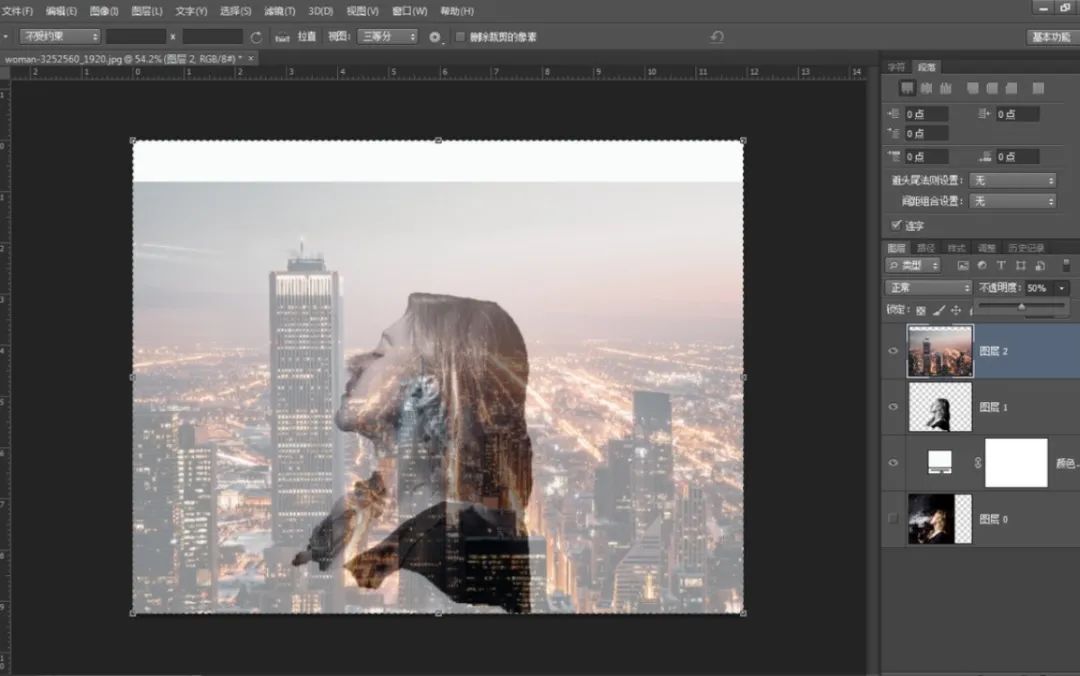Click the lock image pixels brush icon

[x=938, y=311]
